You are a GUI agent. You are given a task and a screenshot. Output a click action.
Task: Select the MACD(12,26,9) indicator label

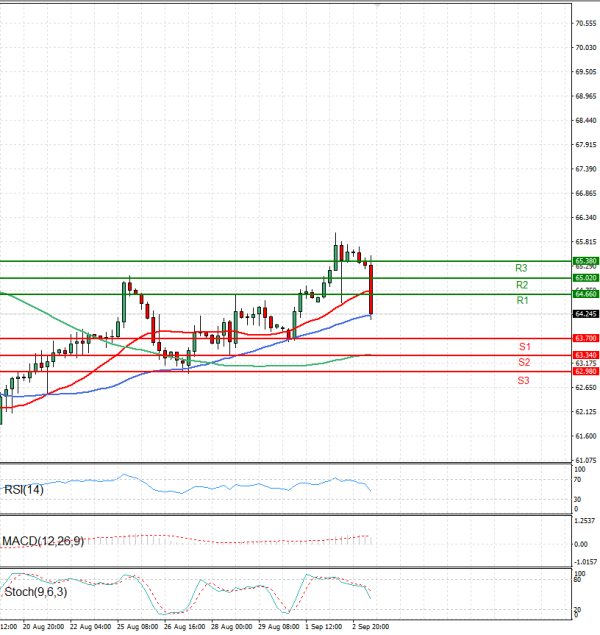coord(43,541)
